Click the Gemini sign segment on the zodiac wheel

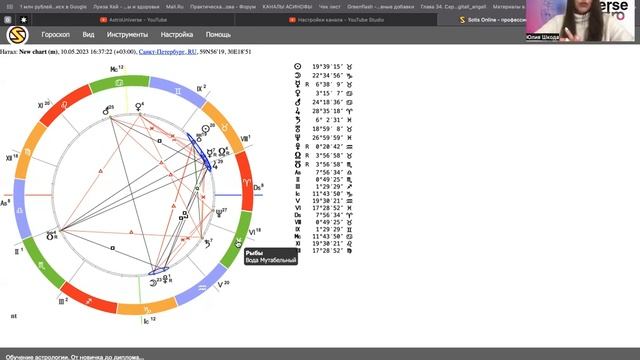177,91
